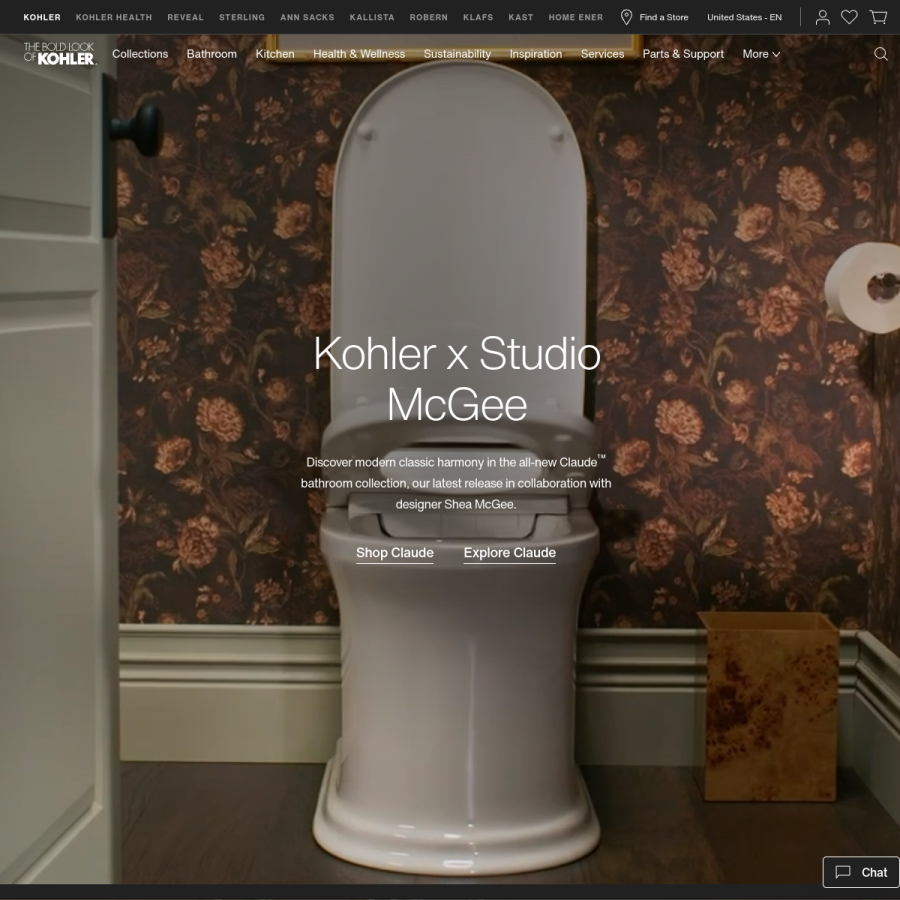Open the Inspiration menu
This screenshot has height=900, width=900.
tap(536, 54)
